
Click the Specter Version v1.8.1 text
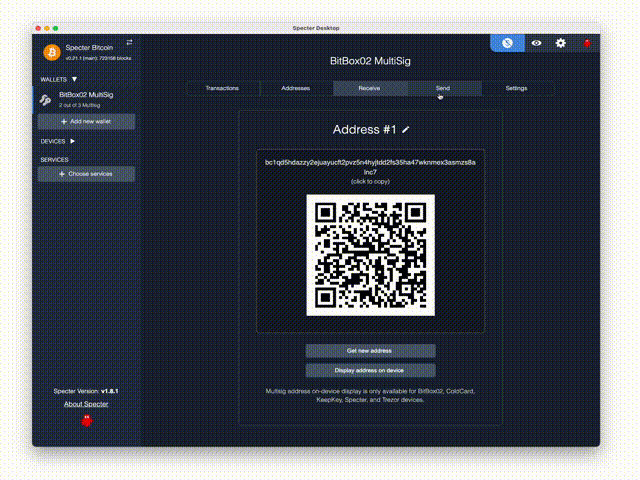(x=86, y=391)
